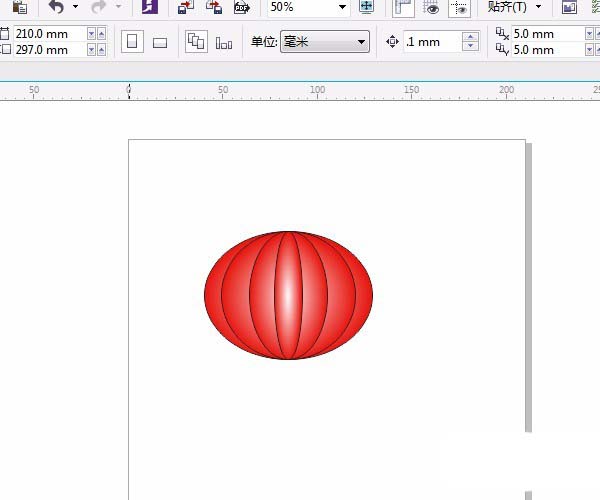The width and height of the screenshot is (600, 500).
Task: Click the full-screen preview icon
Action: 366,7
